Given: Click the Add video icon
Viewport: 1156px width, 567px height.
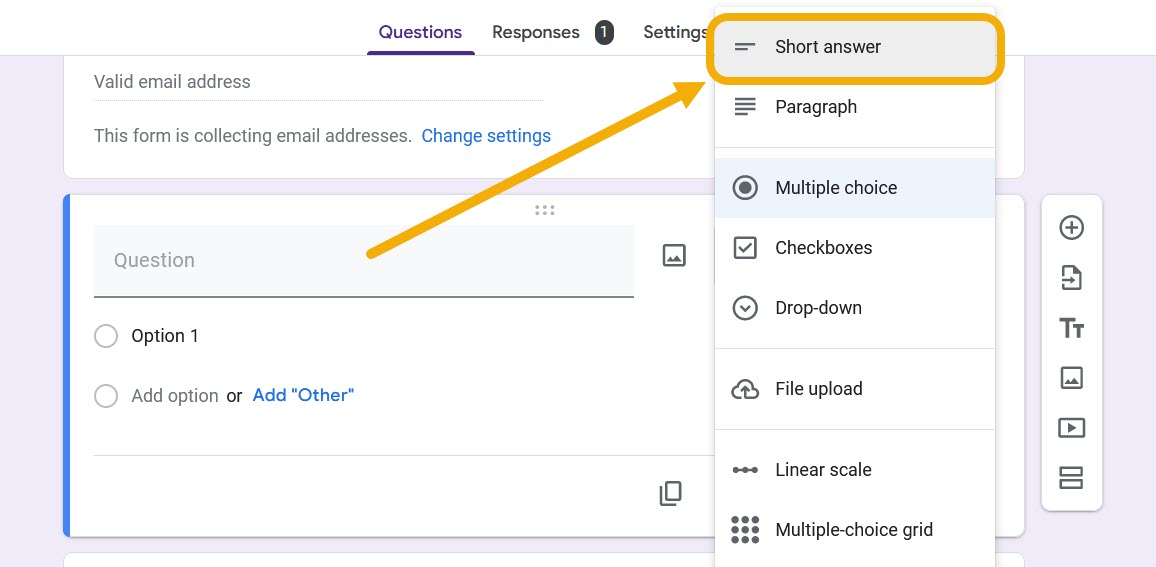Looking at the screenshot, I should [x=1071, y=428].
